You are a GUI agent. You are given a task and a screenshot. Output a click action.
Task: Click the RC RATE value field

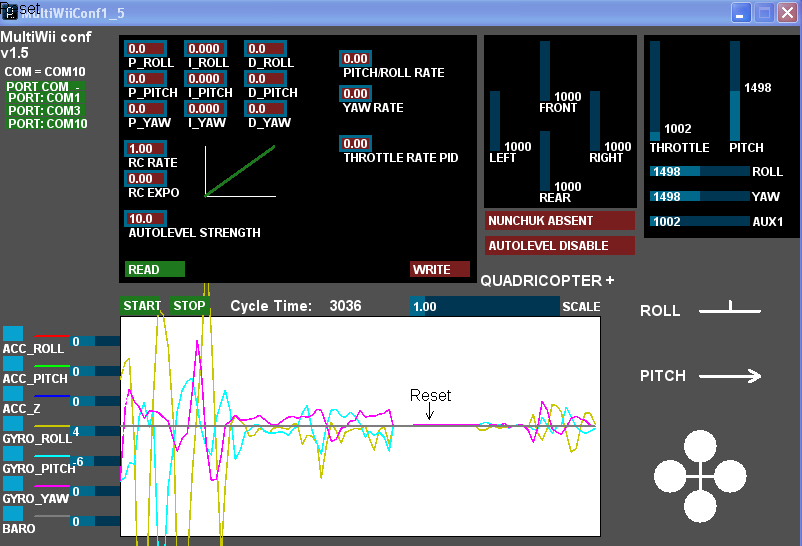click(145, 148)
